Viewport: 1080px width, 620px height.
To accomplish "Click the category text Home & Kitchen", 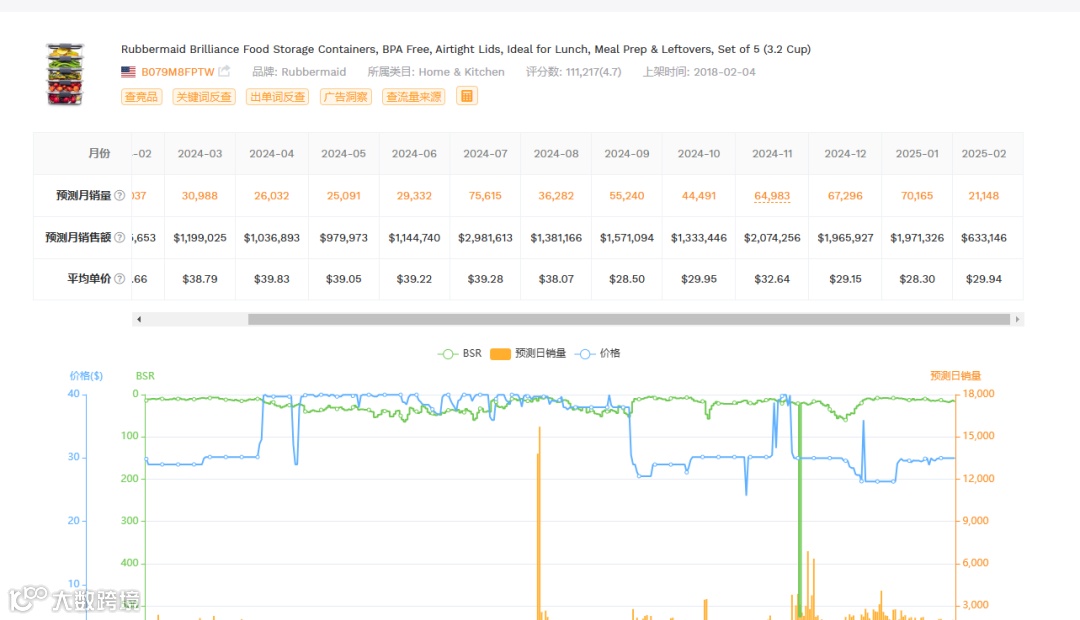I will 461,72.
